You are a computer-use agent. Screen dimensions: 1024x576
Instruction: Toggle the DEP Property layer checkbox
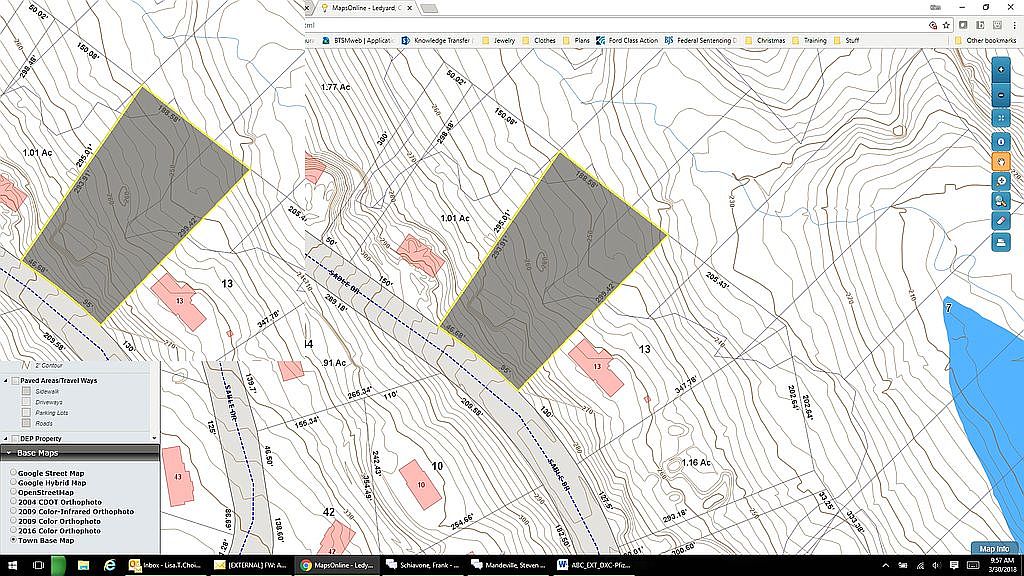click(x=14, y=438)
